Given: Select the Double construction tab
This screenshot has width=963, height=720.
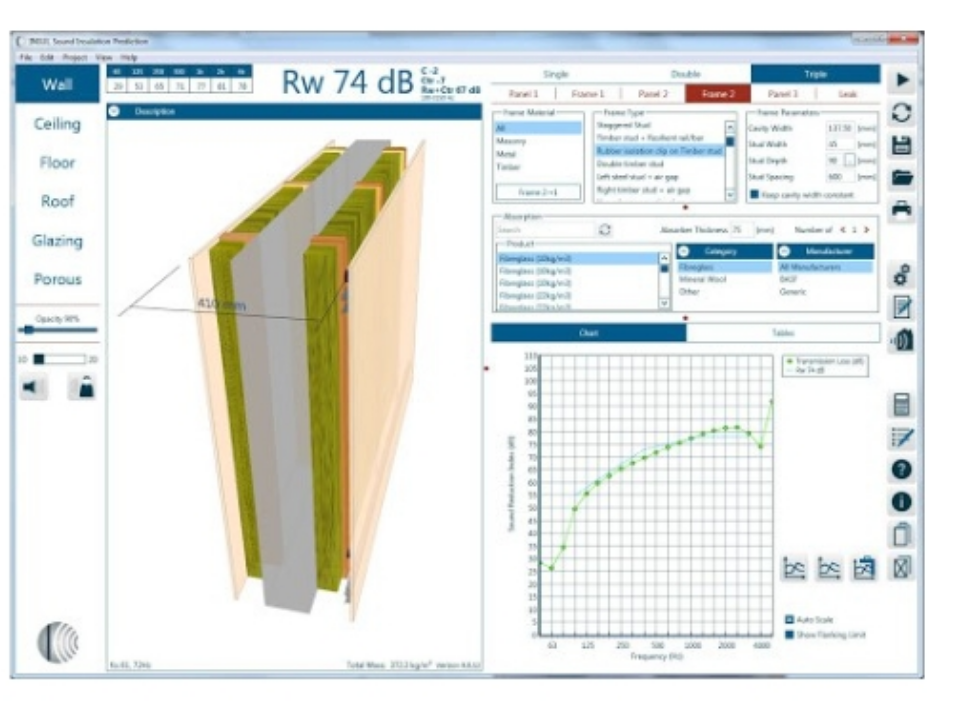Looking at the screenshot, I should [685, 74].
